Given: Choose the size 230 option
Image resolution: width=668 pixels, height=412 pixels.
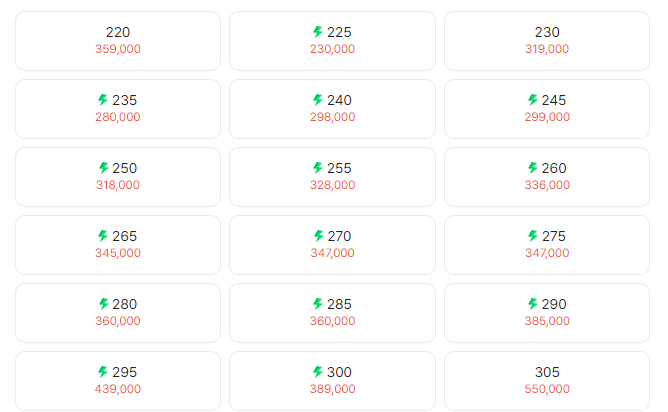Looking at the screenshot, I should [x=547, y=41].
